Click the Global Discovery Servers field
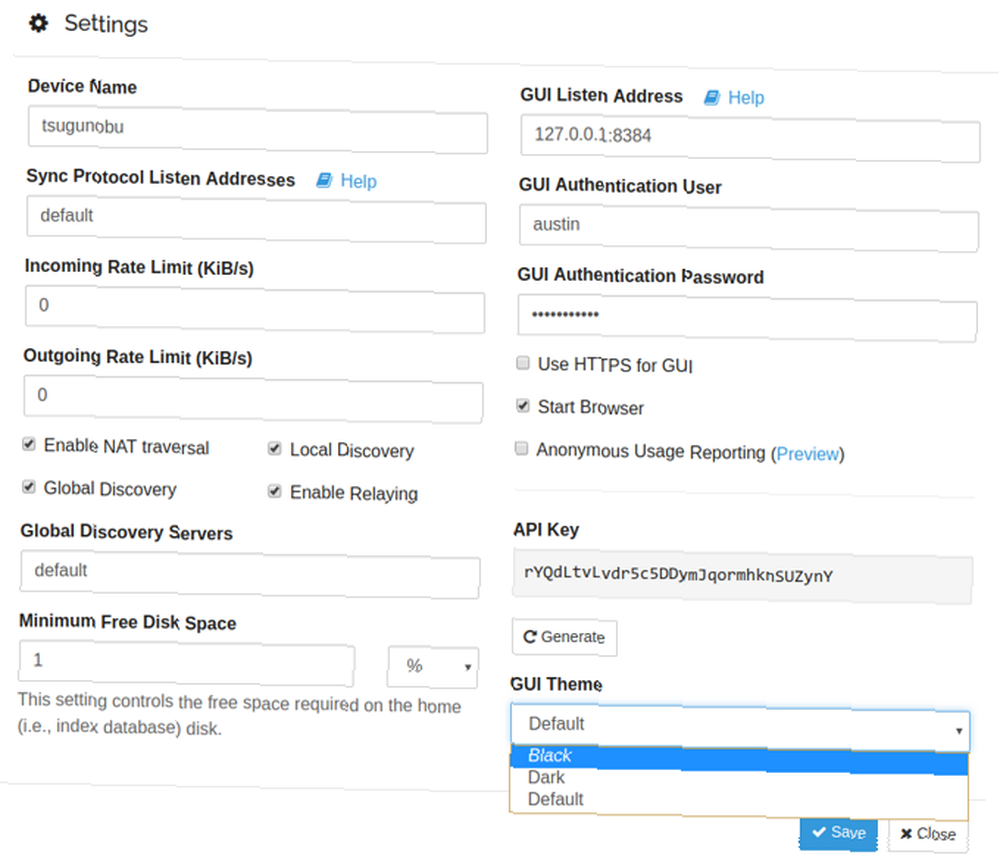Viewport: 1000px width, 858px height. (x=250, y=575)
